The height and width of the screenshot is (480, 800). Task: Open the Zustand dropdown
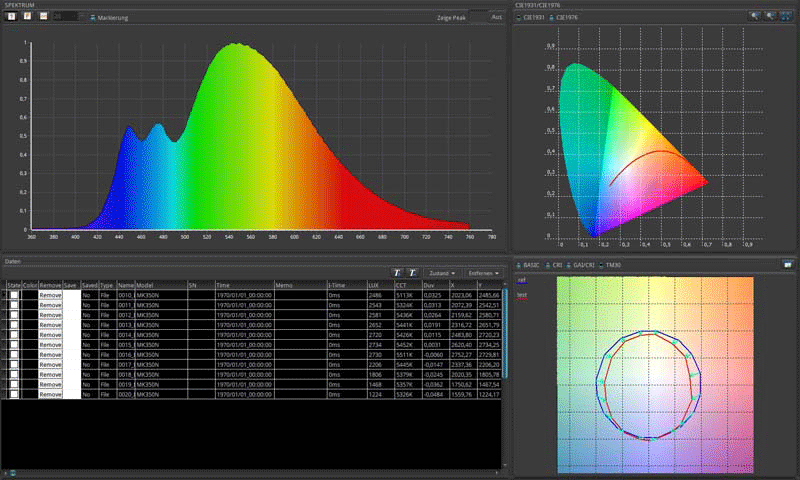(441, 272)
